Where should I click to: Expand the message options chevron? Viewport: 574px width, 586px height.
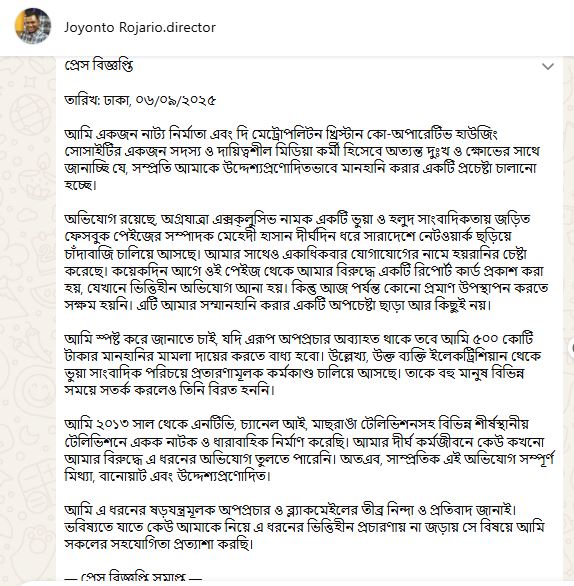click(x=547, y=67)
